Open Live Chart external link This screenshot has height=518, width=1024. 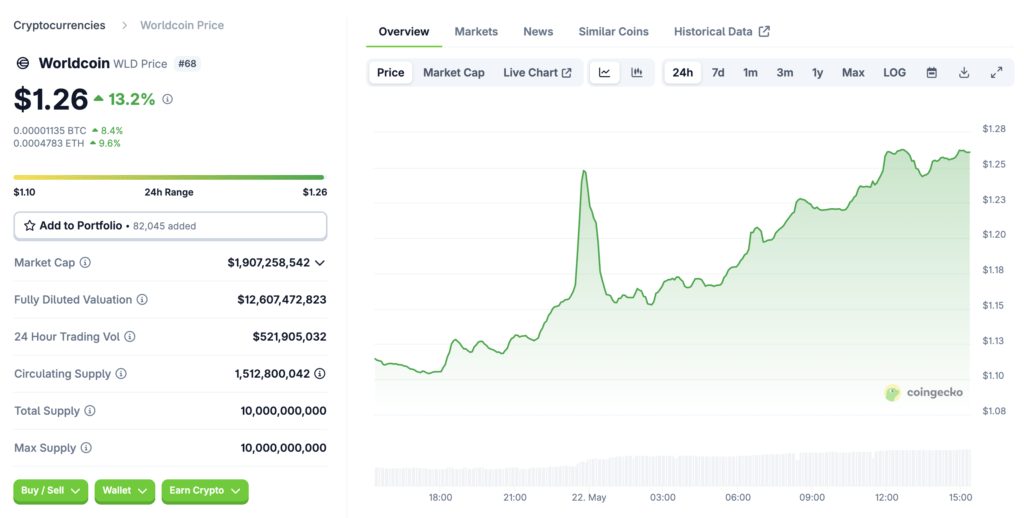click(537, 73)
